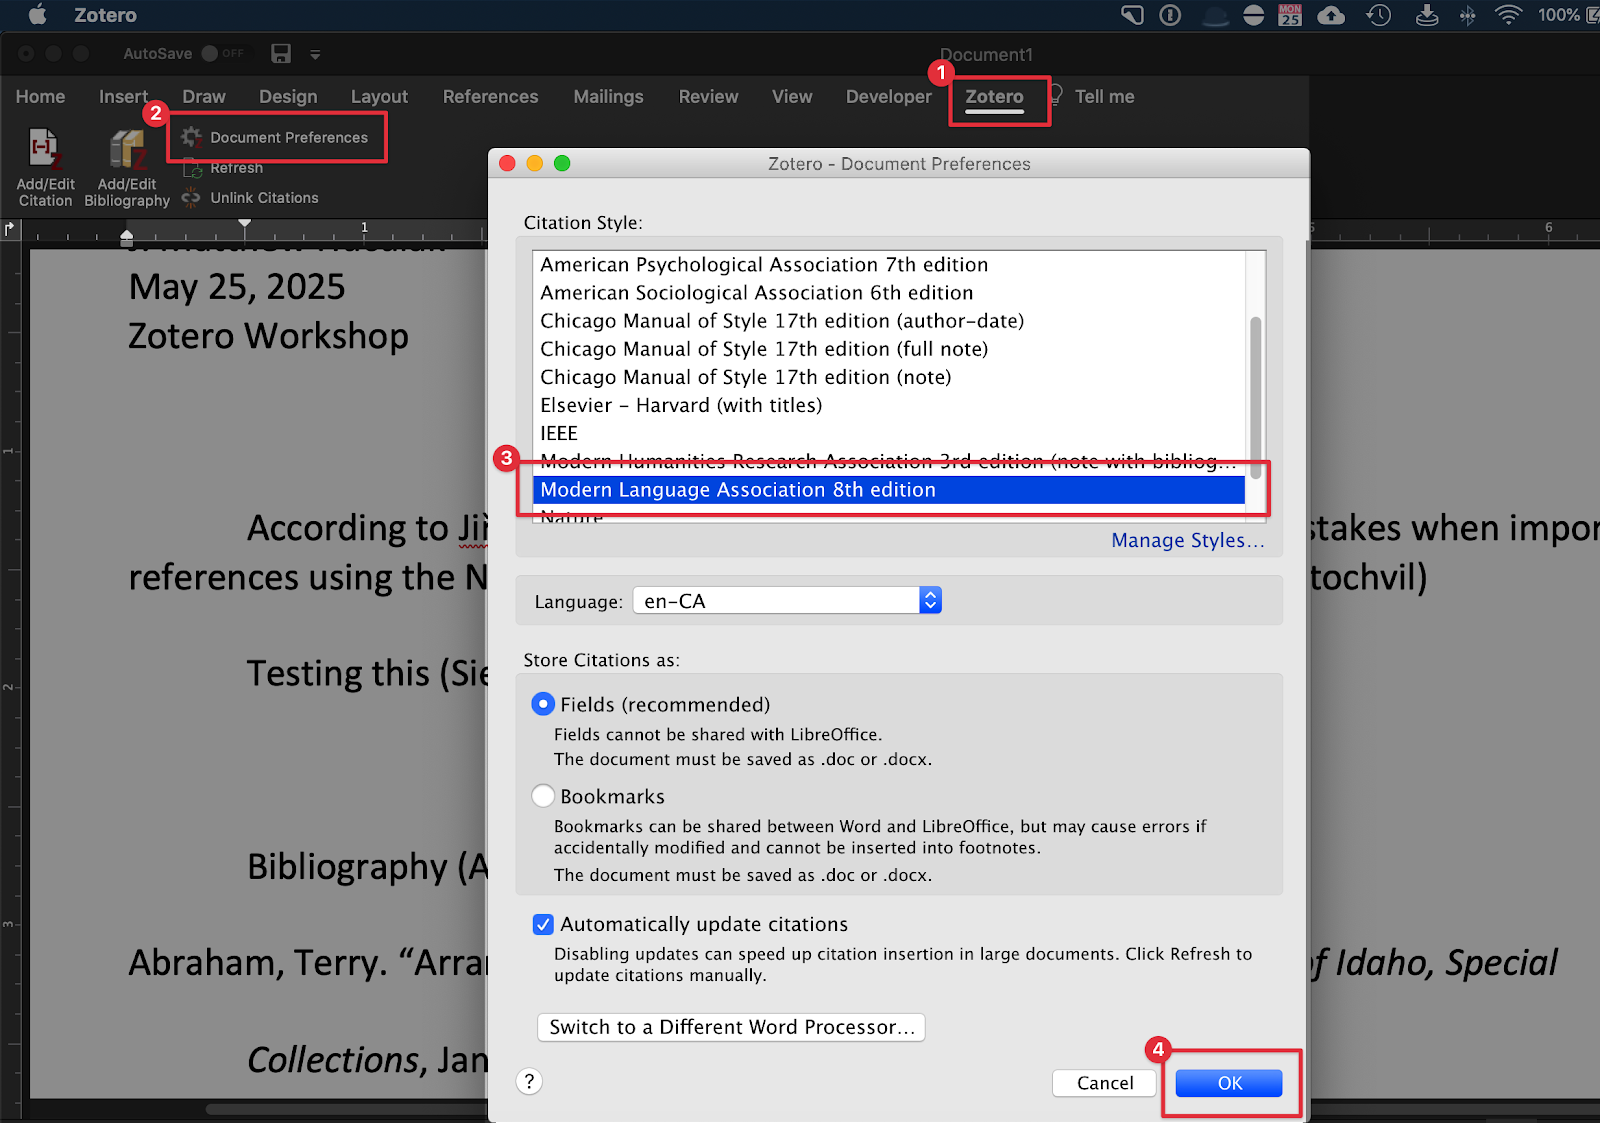Image resolution: width=1600 pixels, height=1123 pixels.
Task: Click the OK button
Action: [1229, 1083]
